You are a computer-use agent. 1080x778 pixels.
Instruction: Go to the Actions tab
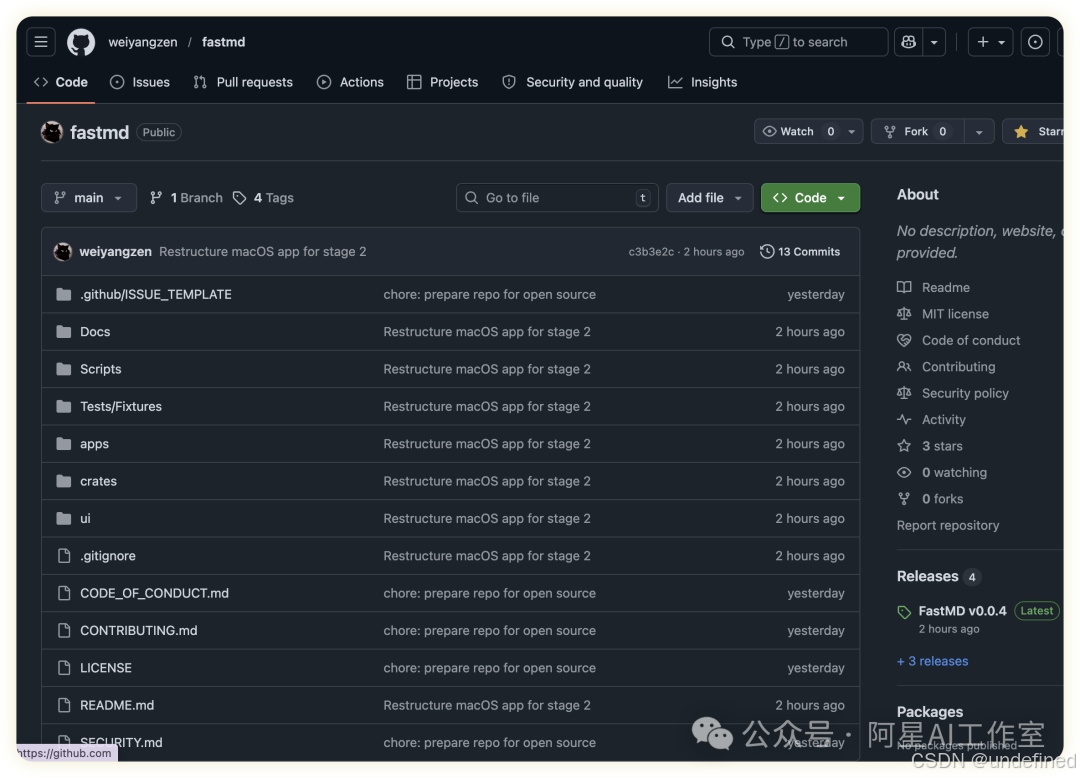tap(350, 83)
